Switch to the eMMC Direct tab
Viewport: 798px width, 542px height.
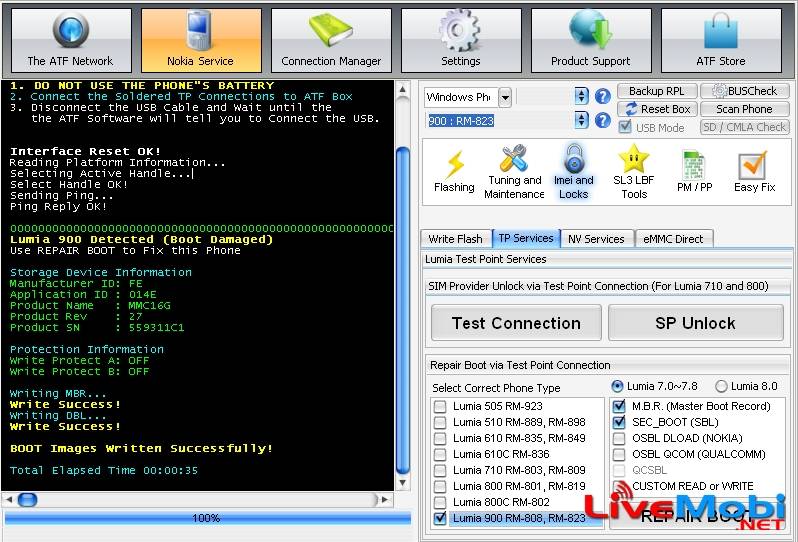[673, 239]
